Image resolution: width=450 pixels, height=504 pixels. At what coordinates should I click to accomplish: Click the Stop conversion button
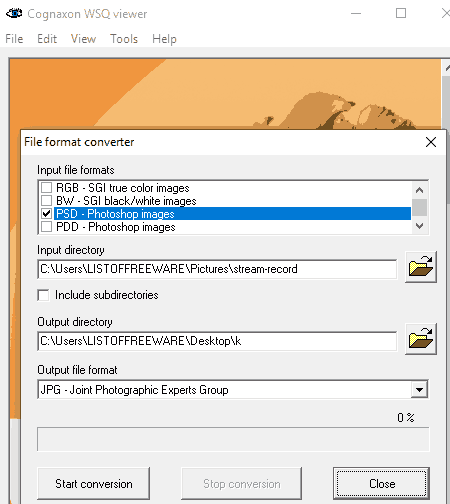pos(242,483)
